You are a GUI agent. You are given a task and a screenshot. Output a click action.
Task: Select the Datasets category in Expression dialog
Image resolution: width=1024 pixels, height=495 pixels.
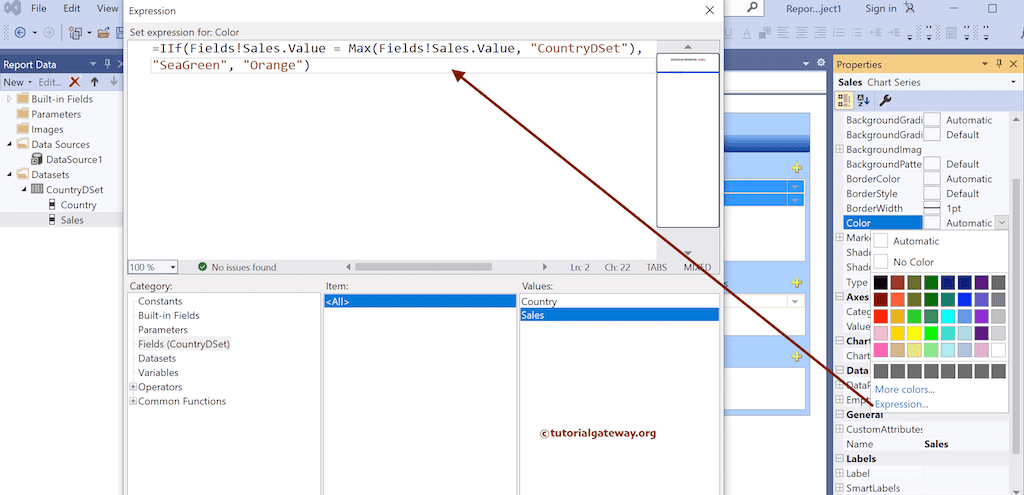(157, 359)
